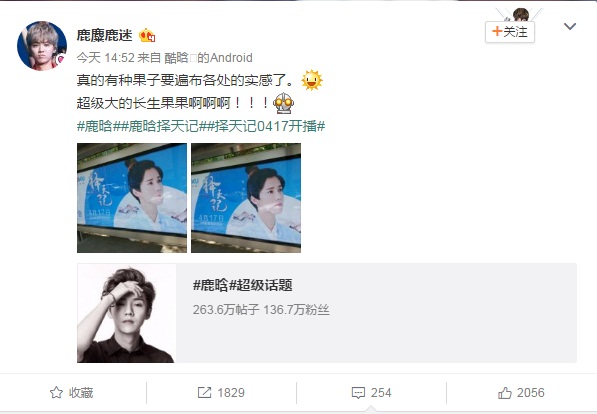Open the #鹿晗# hashtag link
The image size is (597, 414).
94,126
